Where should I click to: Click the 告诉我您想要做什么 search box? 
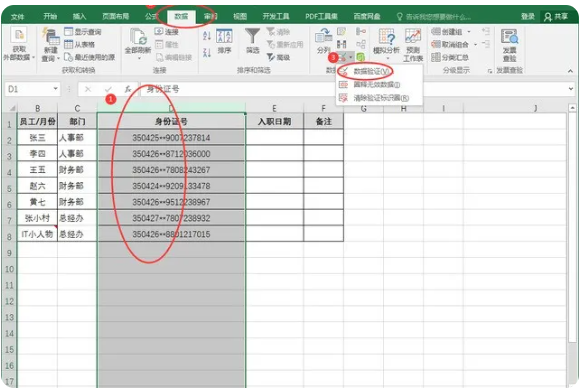(x=434, y=17)
